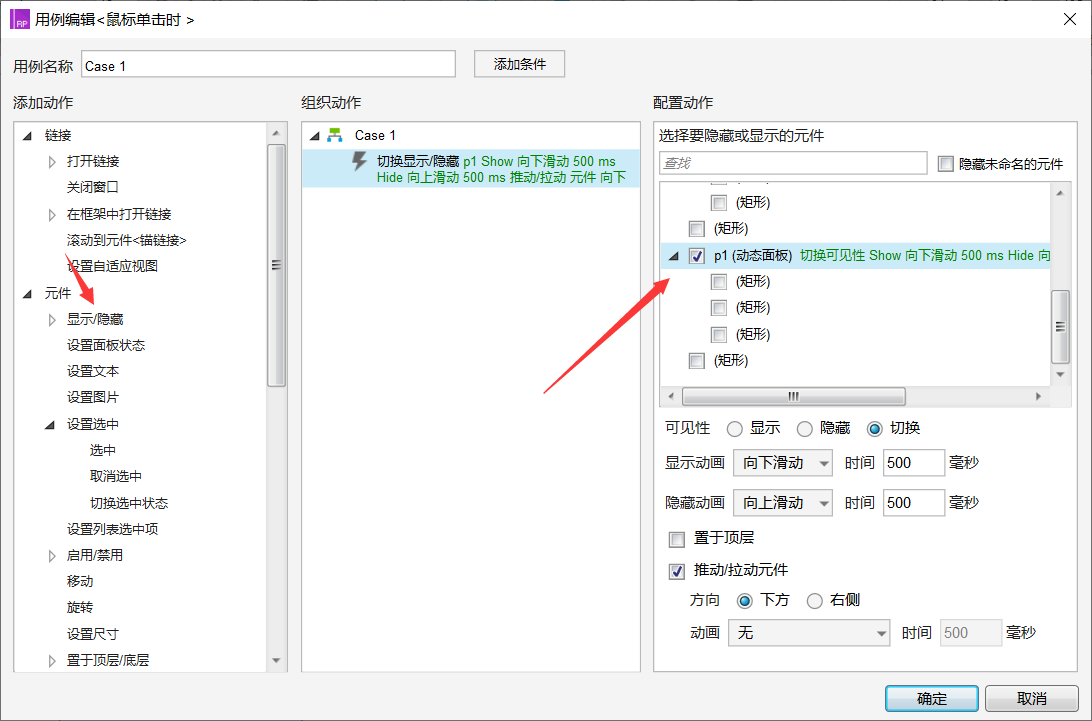Confirm with the 确定 button
This screenshot has height=721, width=1092.
pos(931,699)
